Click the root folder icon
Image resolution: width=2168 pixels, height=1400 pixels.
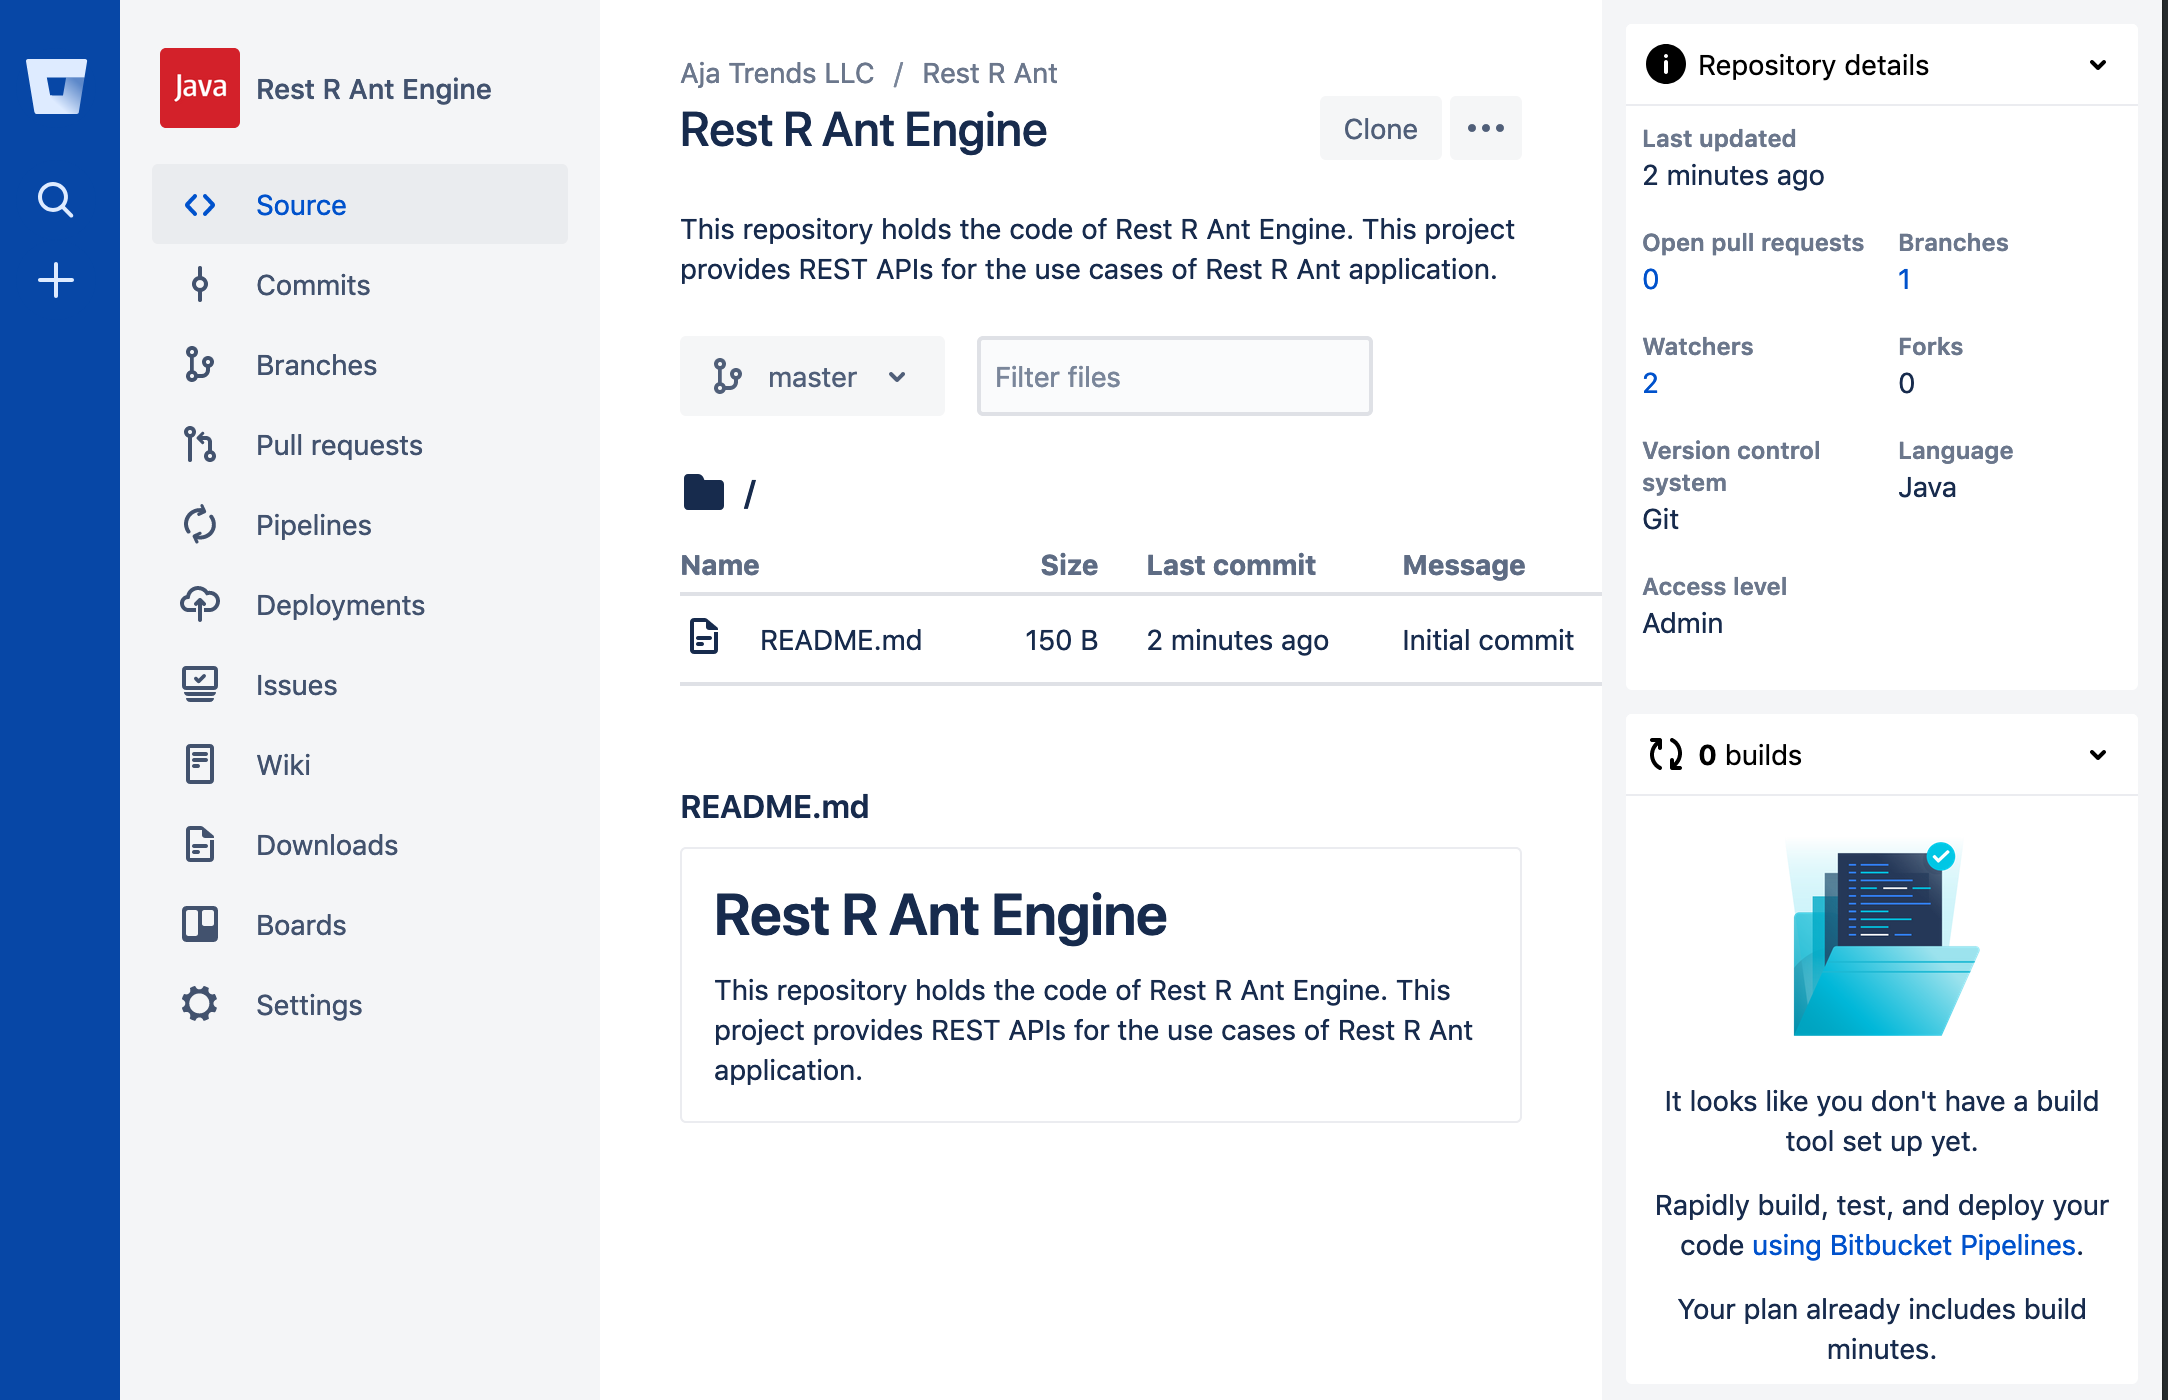[x=704, y=492]
